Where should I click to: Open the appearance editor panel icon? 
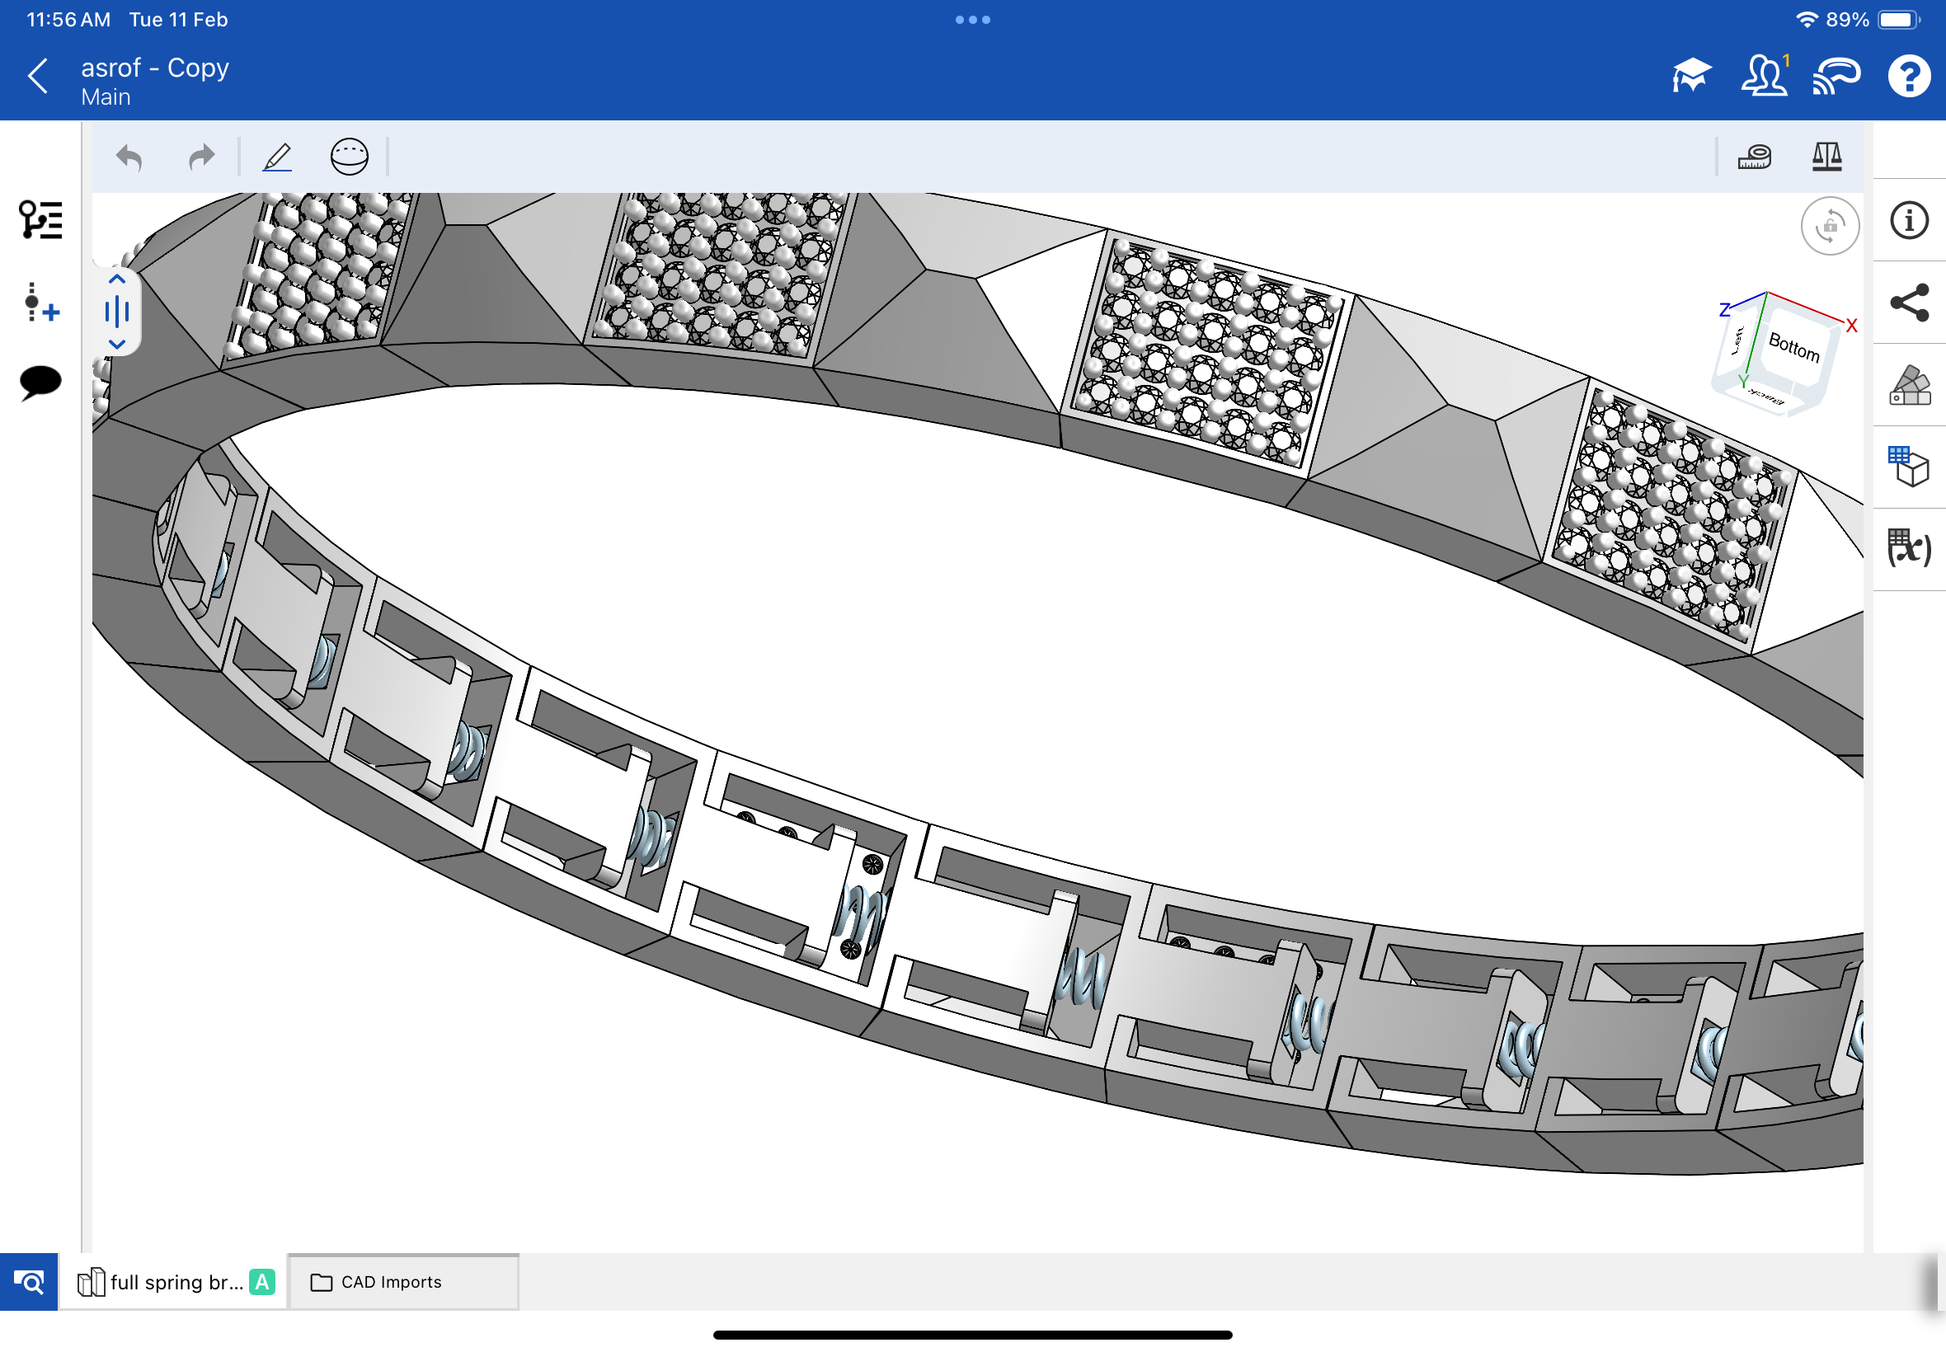point(1909,385)
